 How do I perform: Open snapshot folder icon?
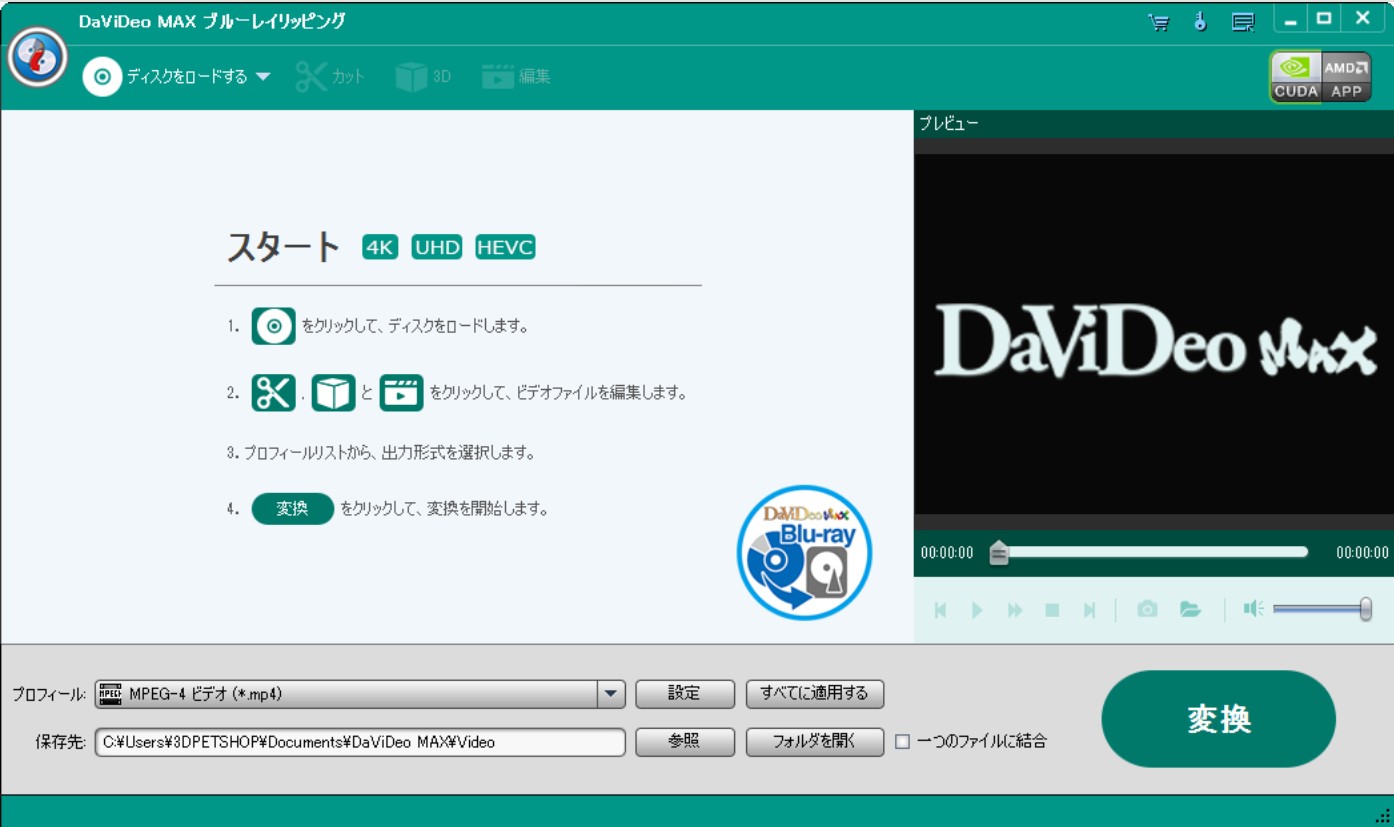(x=1190, y=609)
